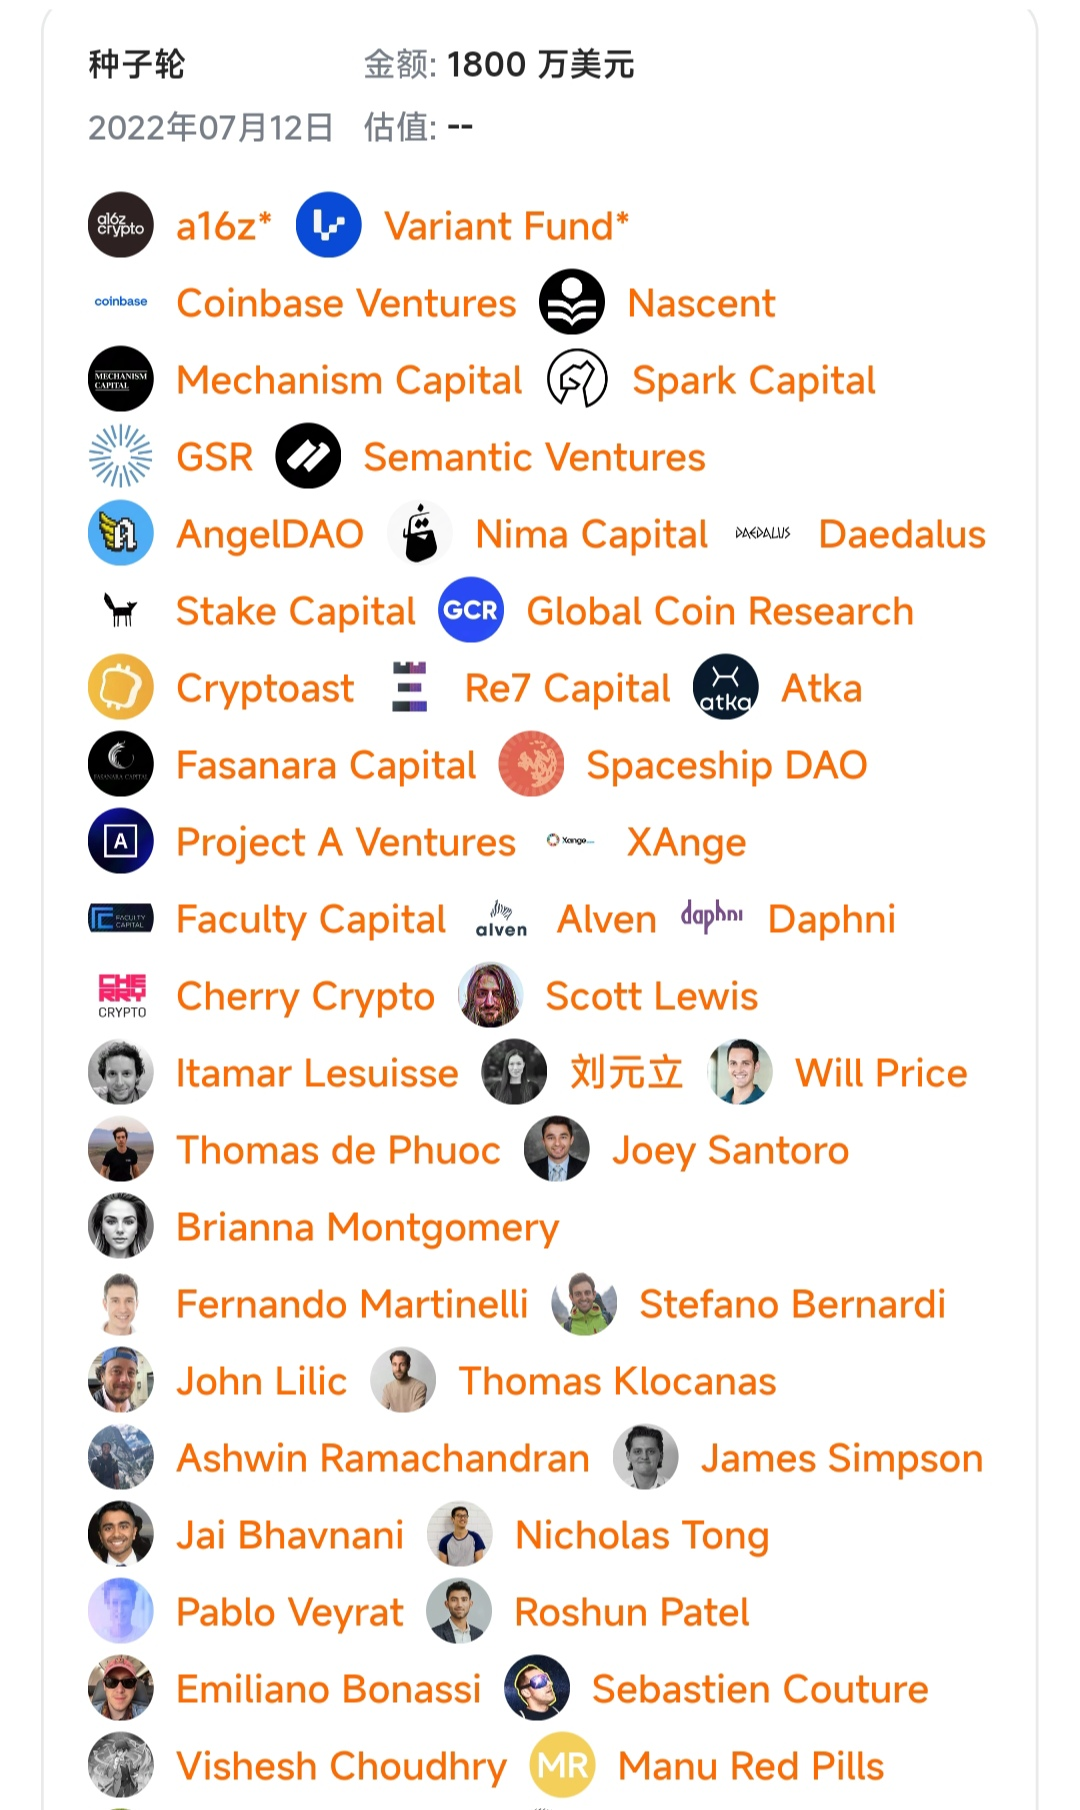Select the Spaceship DAO red logo
1080x1810 pixels.
531,764
